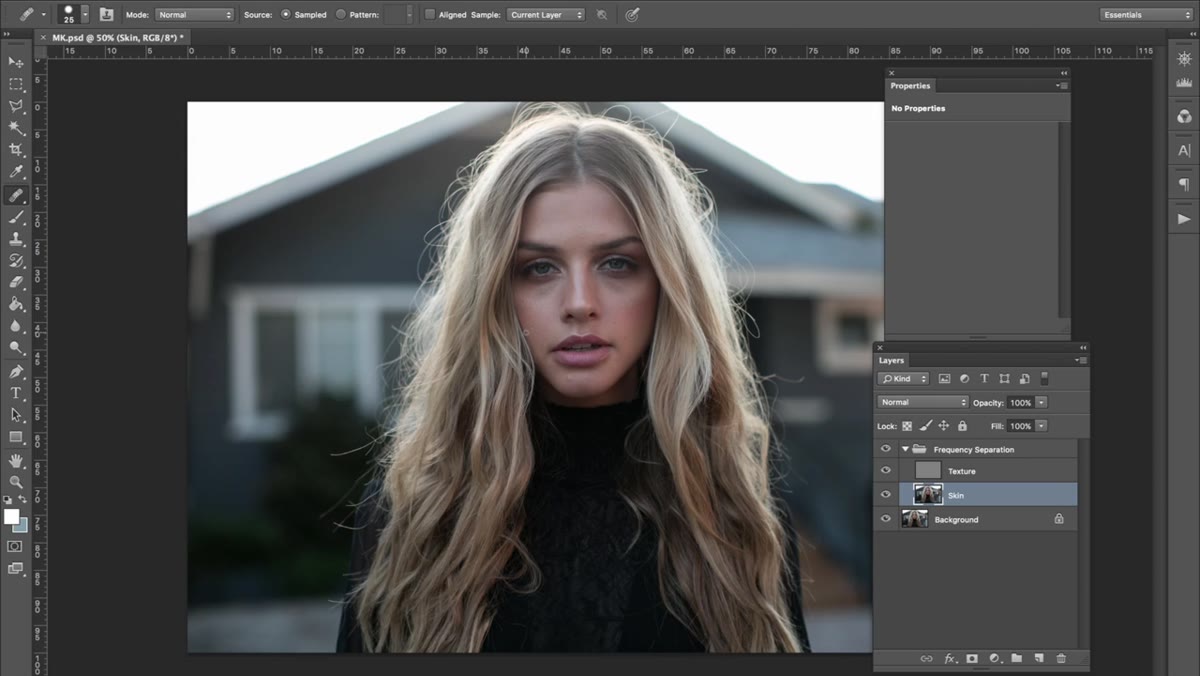Screen dimensions: 1200x676
Task: Select the Zoom tool
Action: tap(16, 482)
